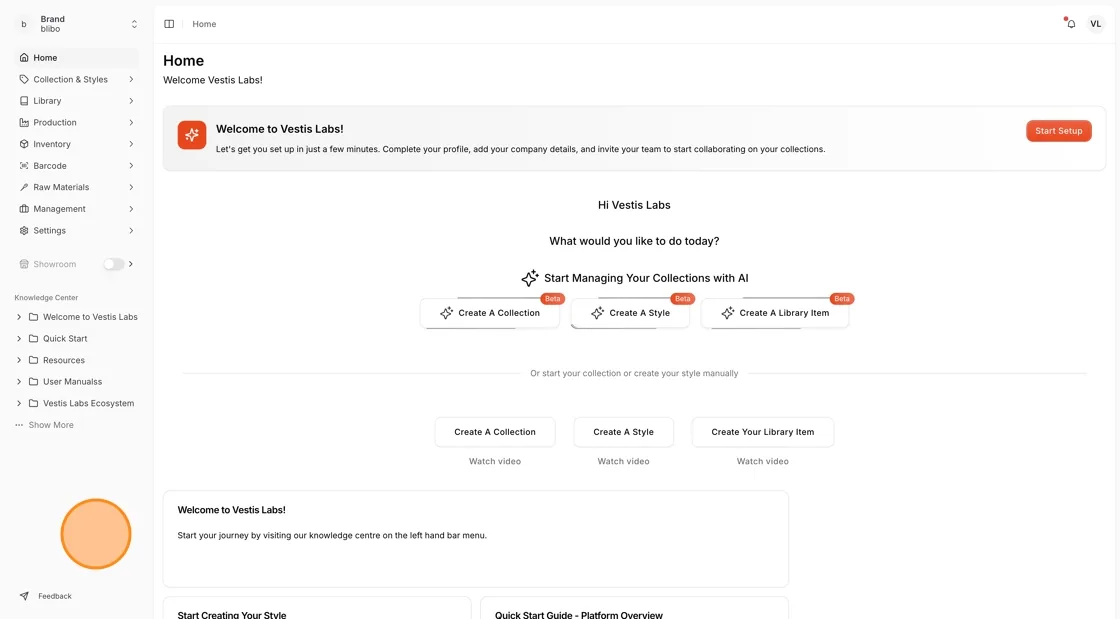Screen dimensions: 1120x619
Task: Expand the Management chevron
Action: pyautogui.click(x=131, y=209)
